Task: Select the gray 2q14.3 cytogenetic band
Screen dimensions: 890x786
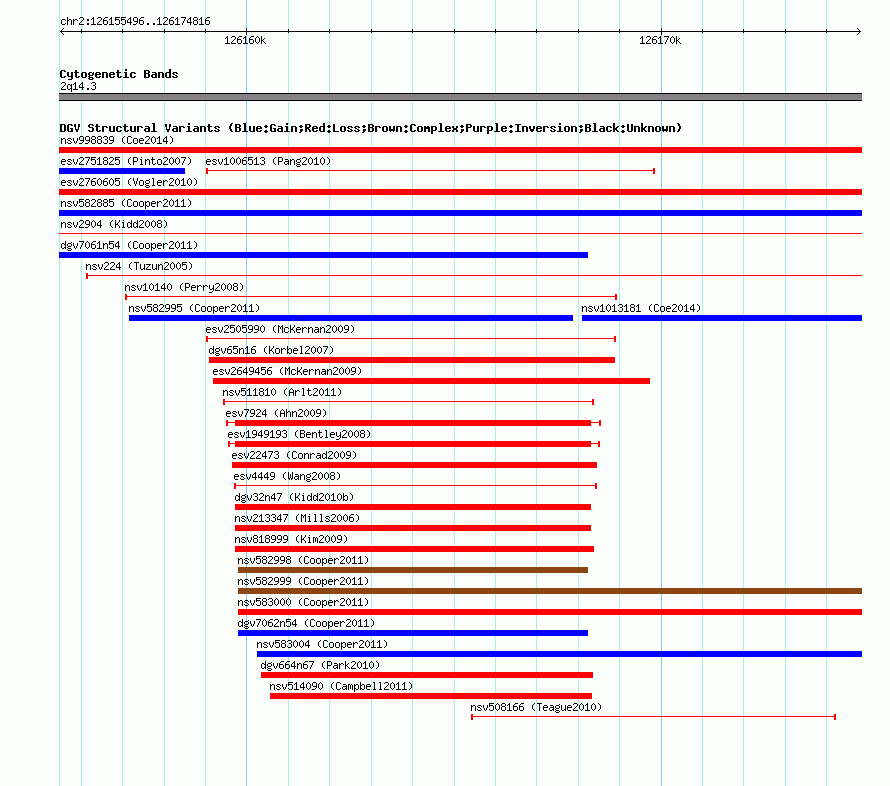Action: [x=460, y=97]
